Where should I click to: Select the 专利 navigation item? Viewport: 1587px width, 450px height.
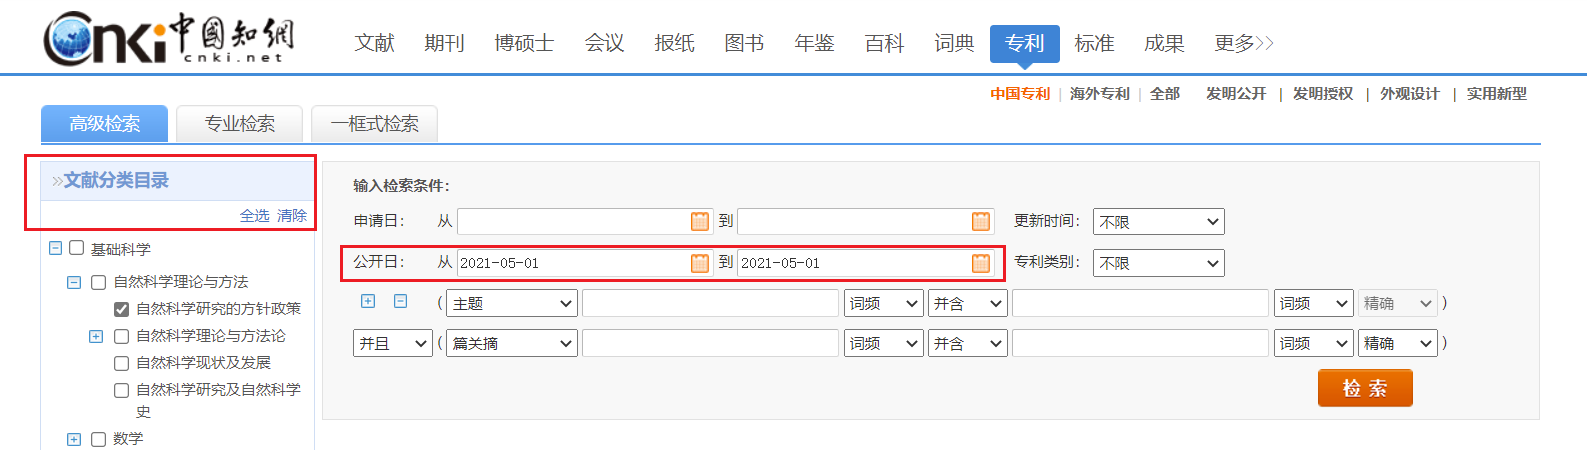pyautogui.click(x=1025, y=44)
